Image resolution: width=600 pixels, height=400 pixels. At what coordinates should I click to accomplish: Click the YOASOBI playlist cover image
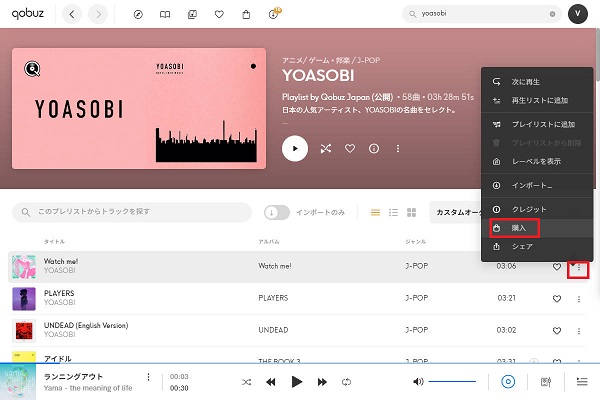pyautogui.click(x=139, y=109)
